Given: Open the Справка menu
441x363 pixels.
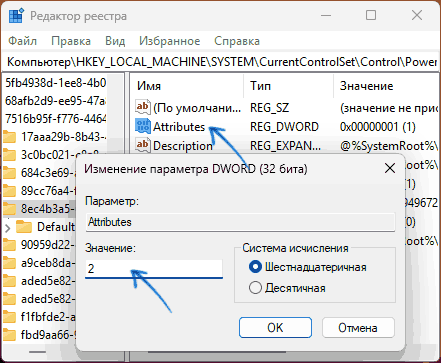Looking at the screenshot, I should pos(237,41).
